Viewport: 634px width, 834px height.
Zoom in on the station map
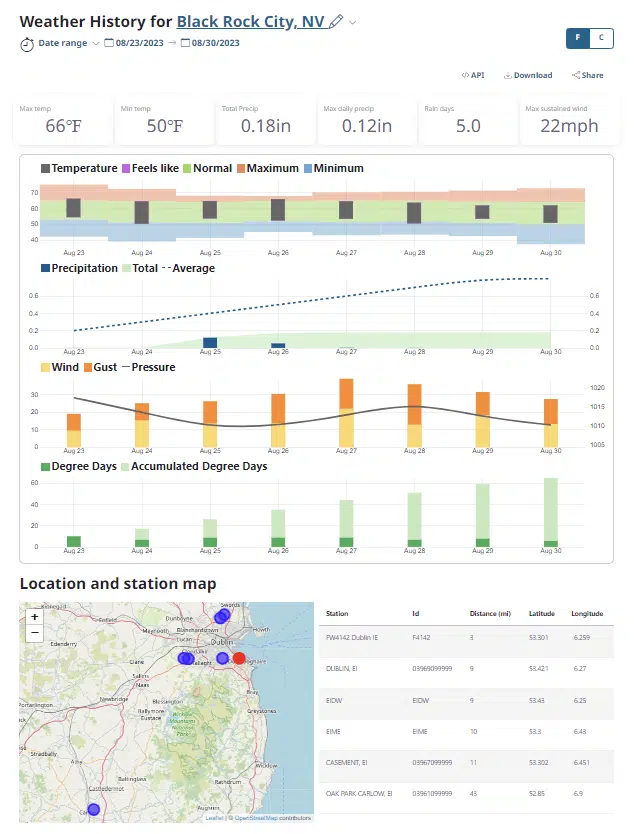[35, 617]
